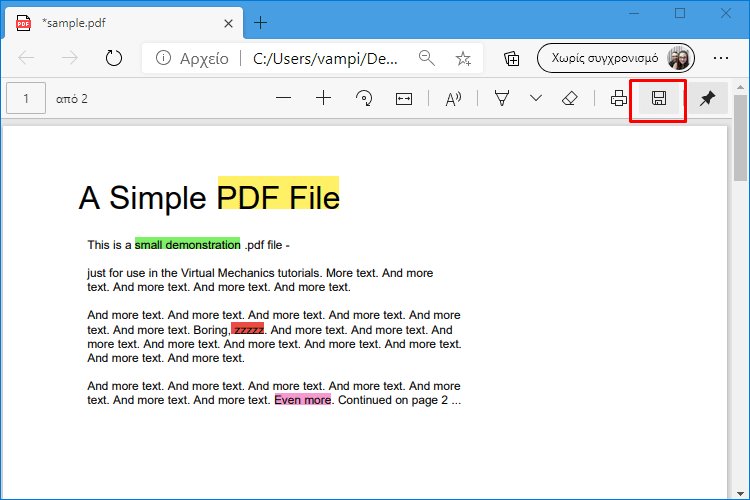750x500 pixels.
Task: Open the zoom magnifier in address bar
Action: [x=426, y=58]
